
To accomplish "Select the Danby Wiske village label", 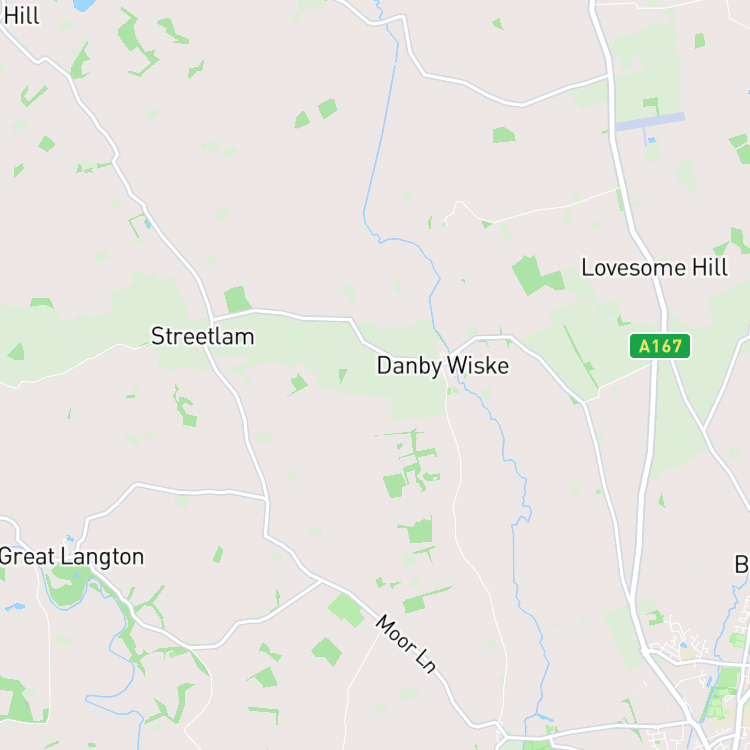I will pyautogui.click(x=443, y=366).
